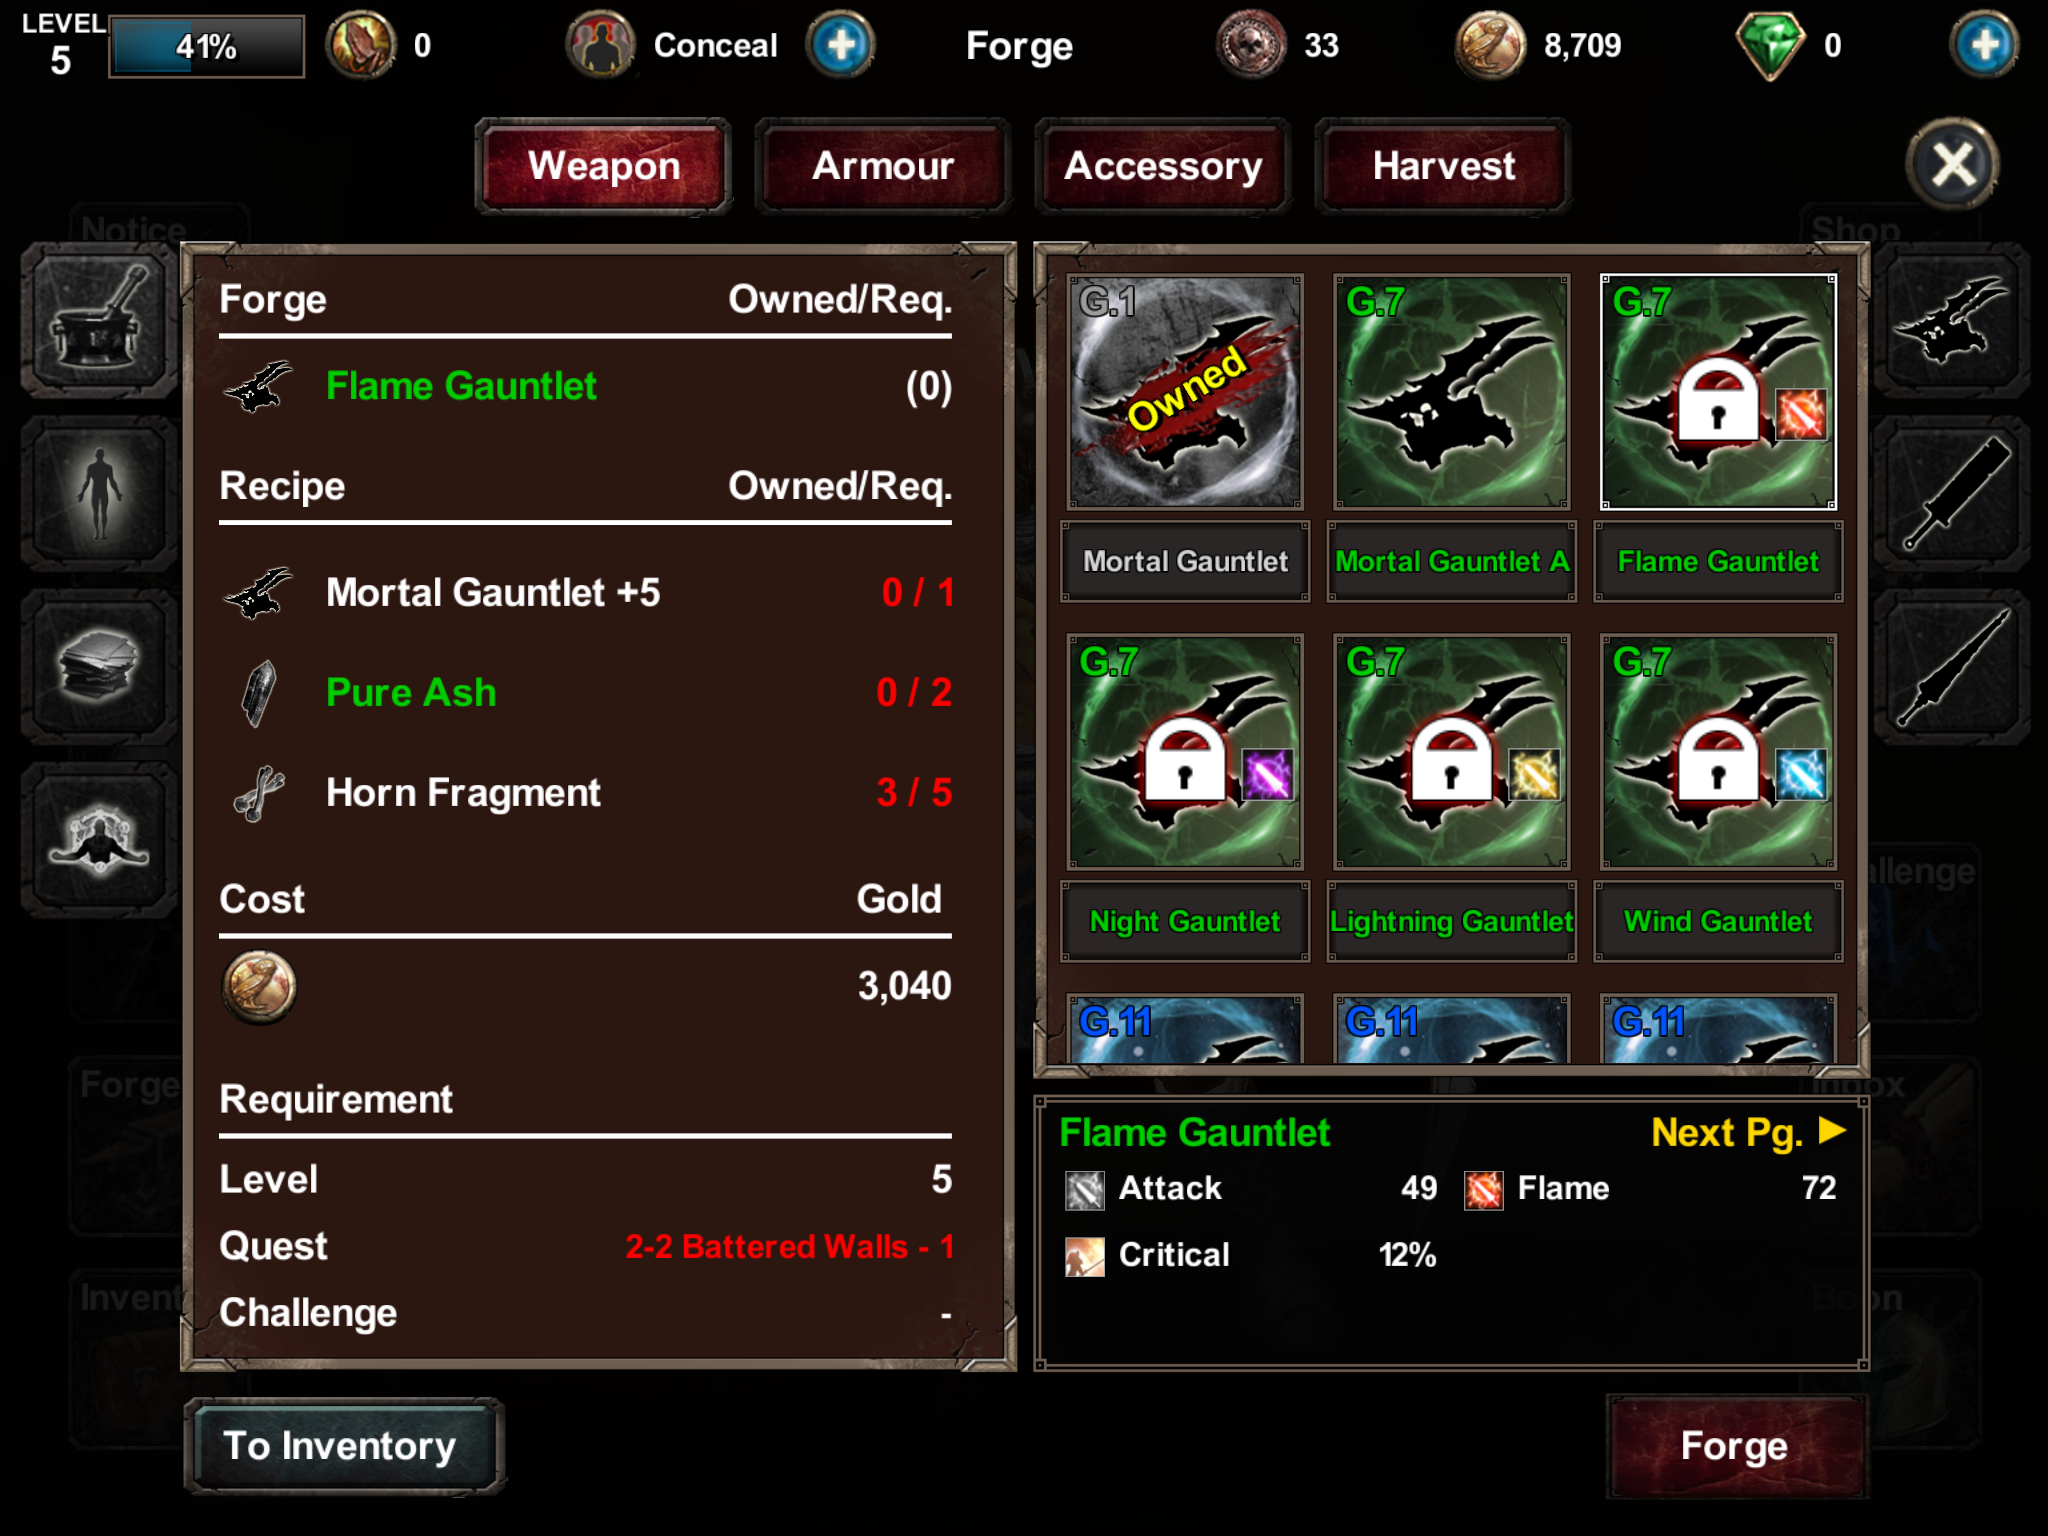Open the Accessory tab
The width and height of the screenshot is (2048, 1536).
click(1163, 166)
